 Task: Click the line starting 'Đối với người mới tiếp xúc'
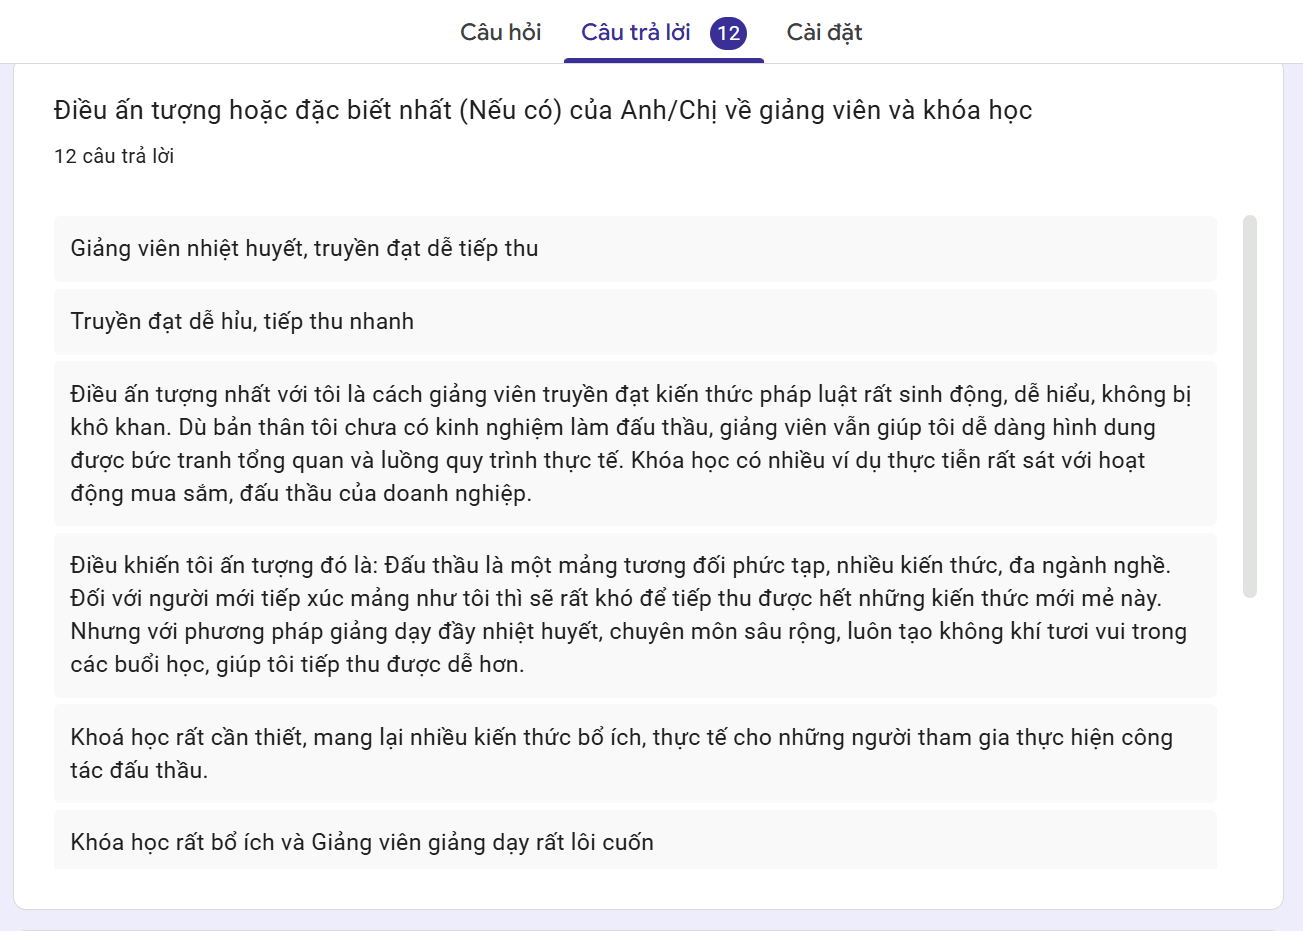pyautogui.click(x=616, y=598)
